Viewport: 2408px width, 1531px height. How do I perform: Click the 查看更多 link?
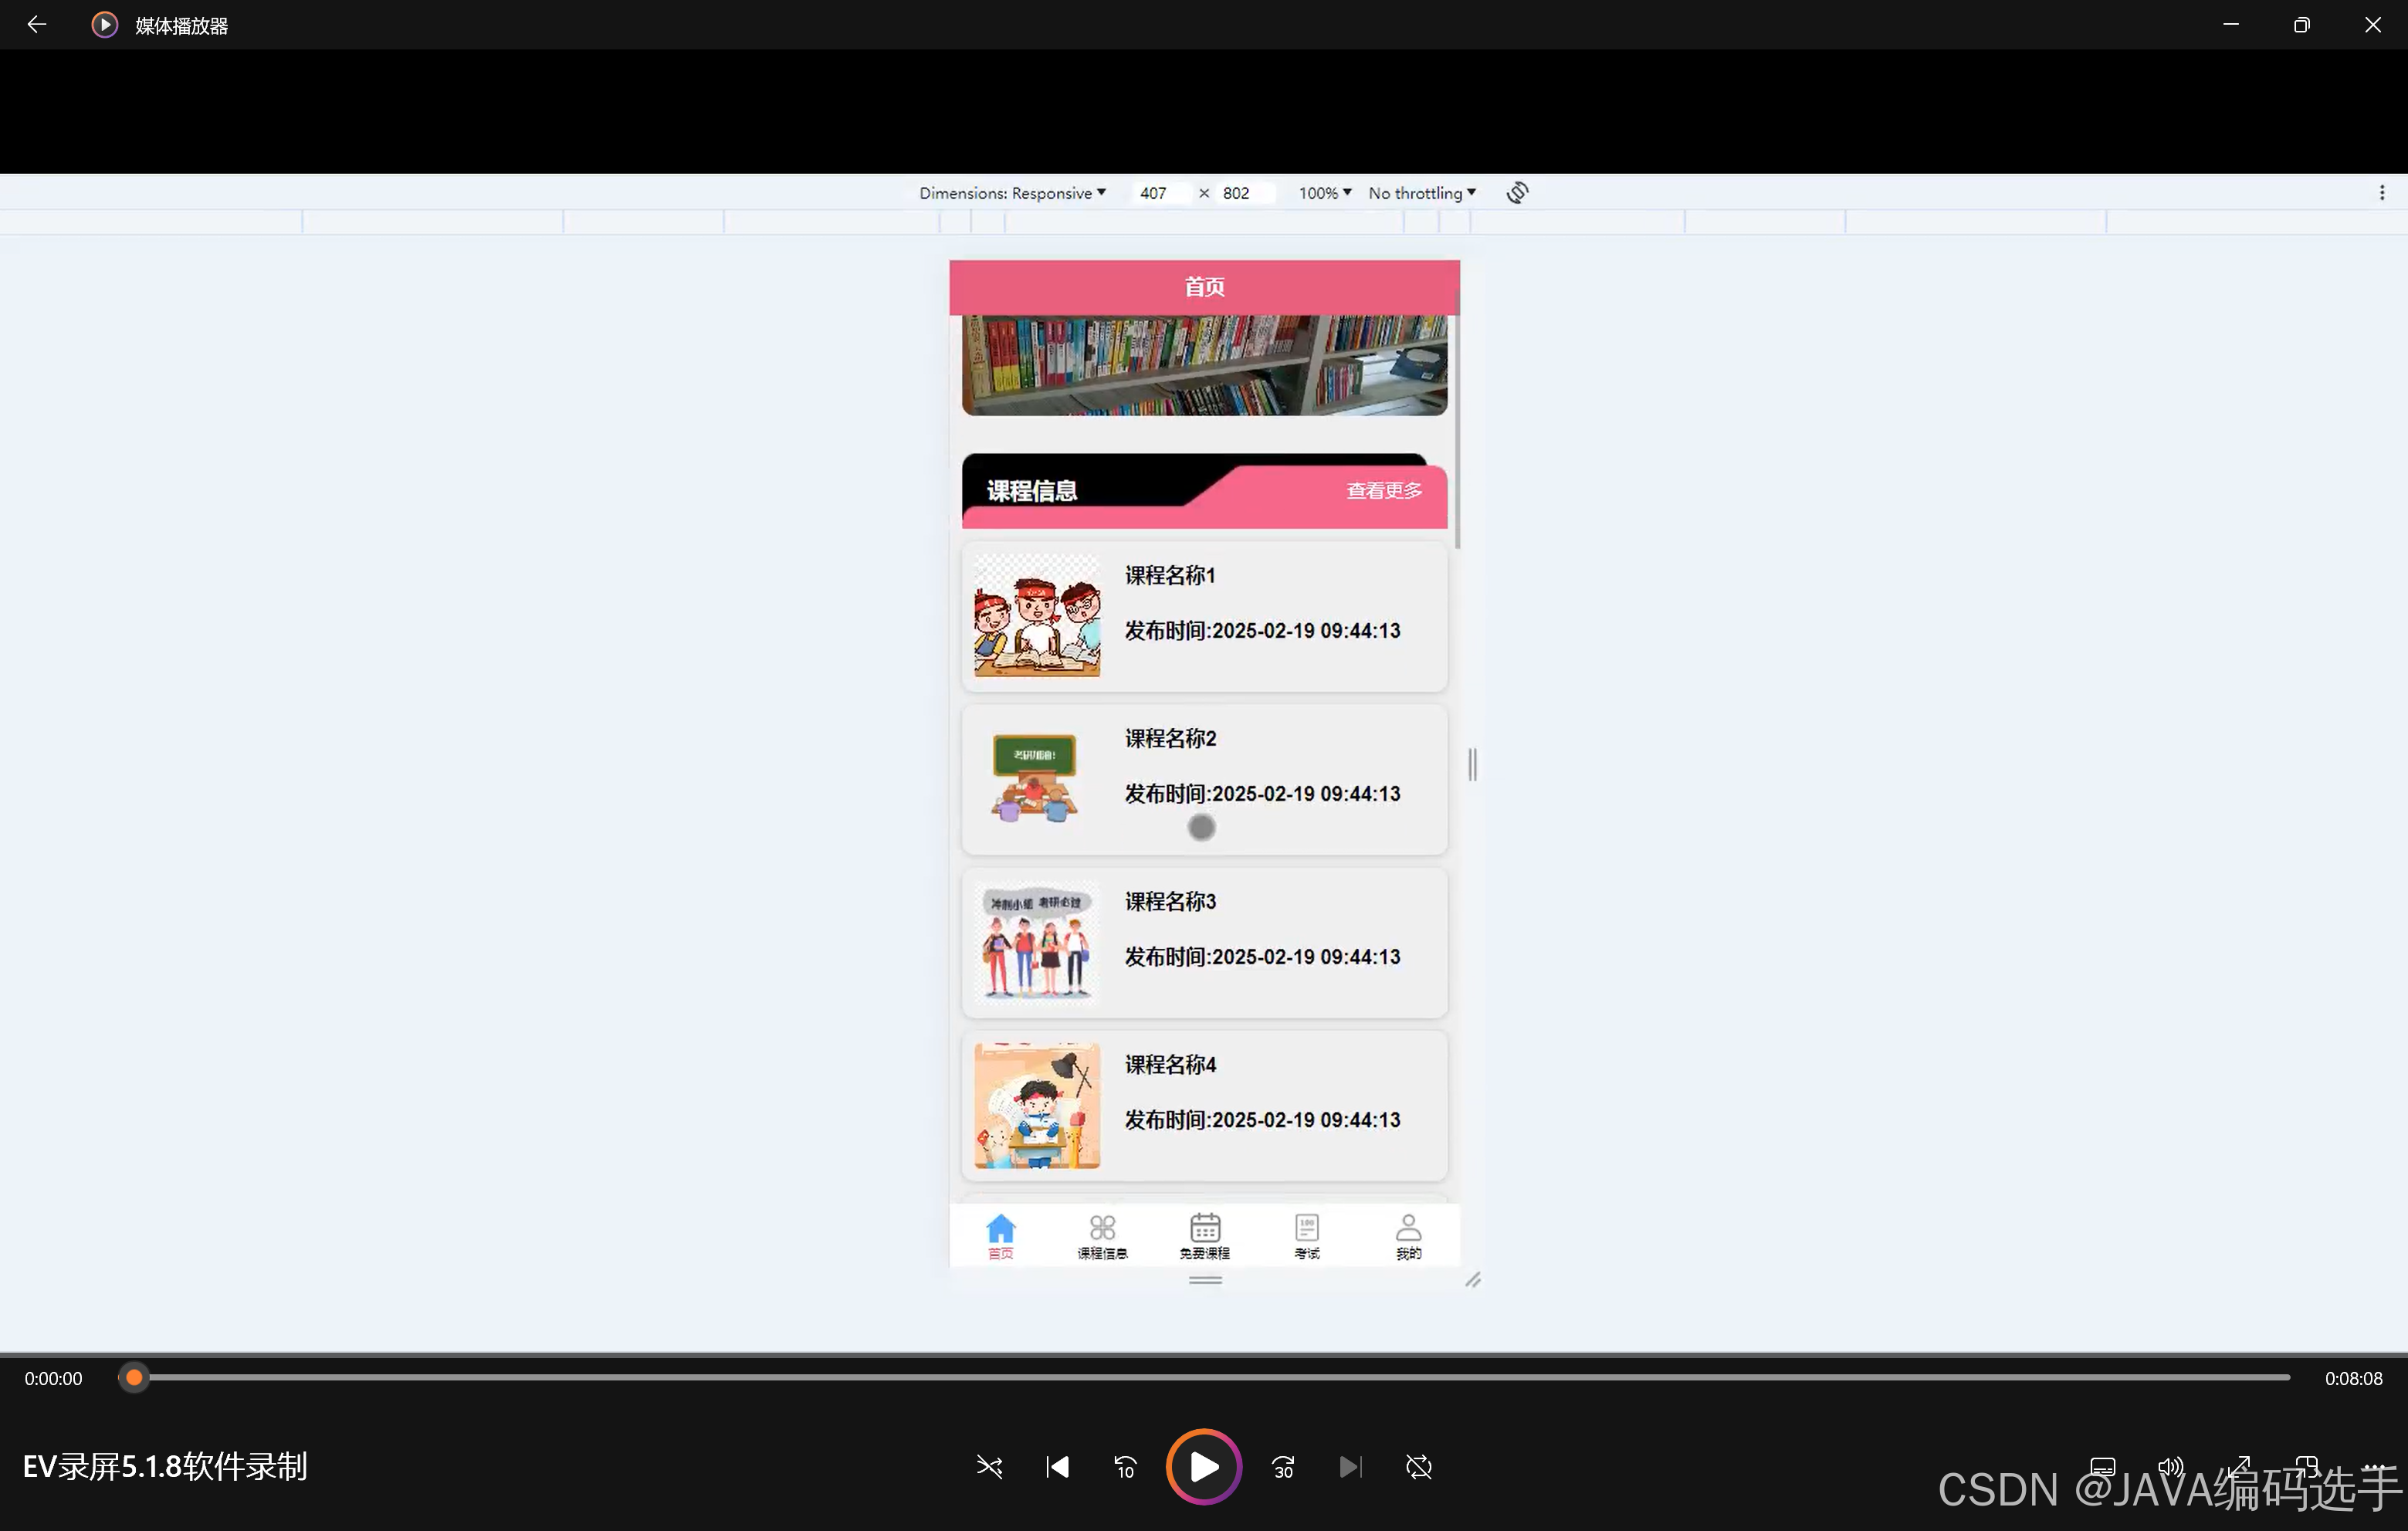pyautogui.click(x=1383, y=490)
